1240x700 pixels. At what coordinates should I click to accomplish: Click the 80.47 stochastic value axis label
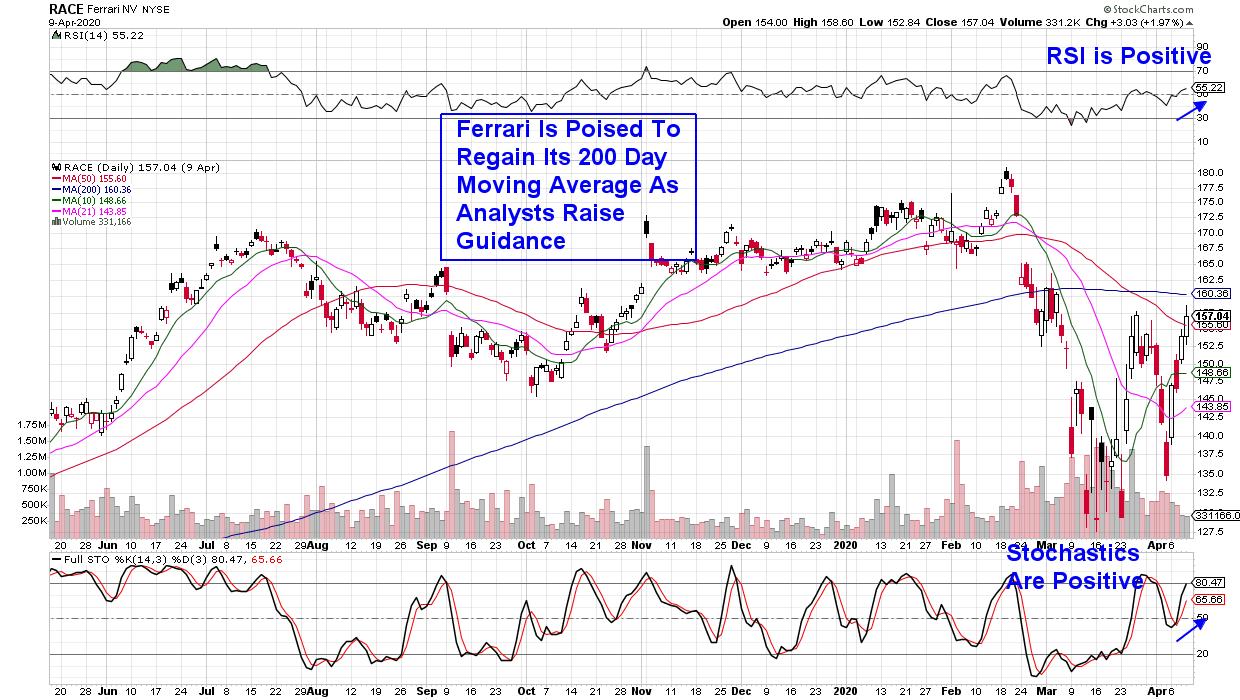coord(1210,582)
